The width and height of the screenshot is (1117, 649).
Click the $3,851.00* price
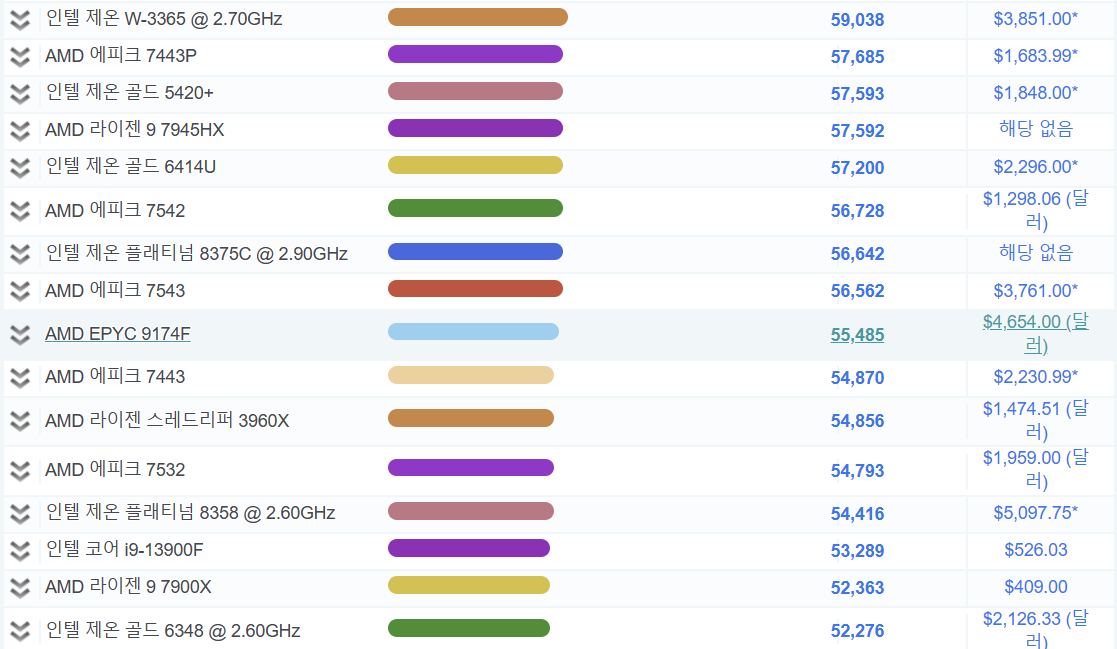click(x=1036, y=19)
